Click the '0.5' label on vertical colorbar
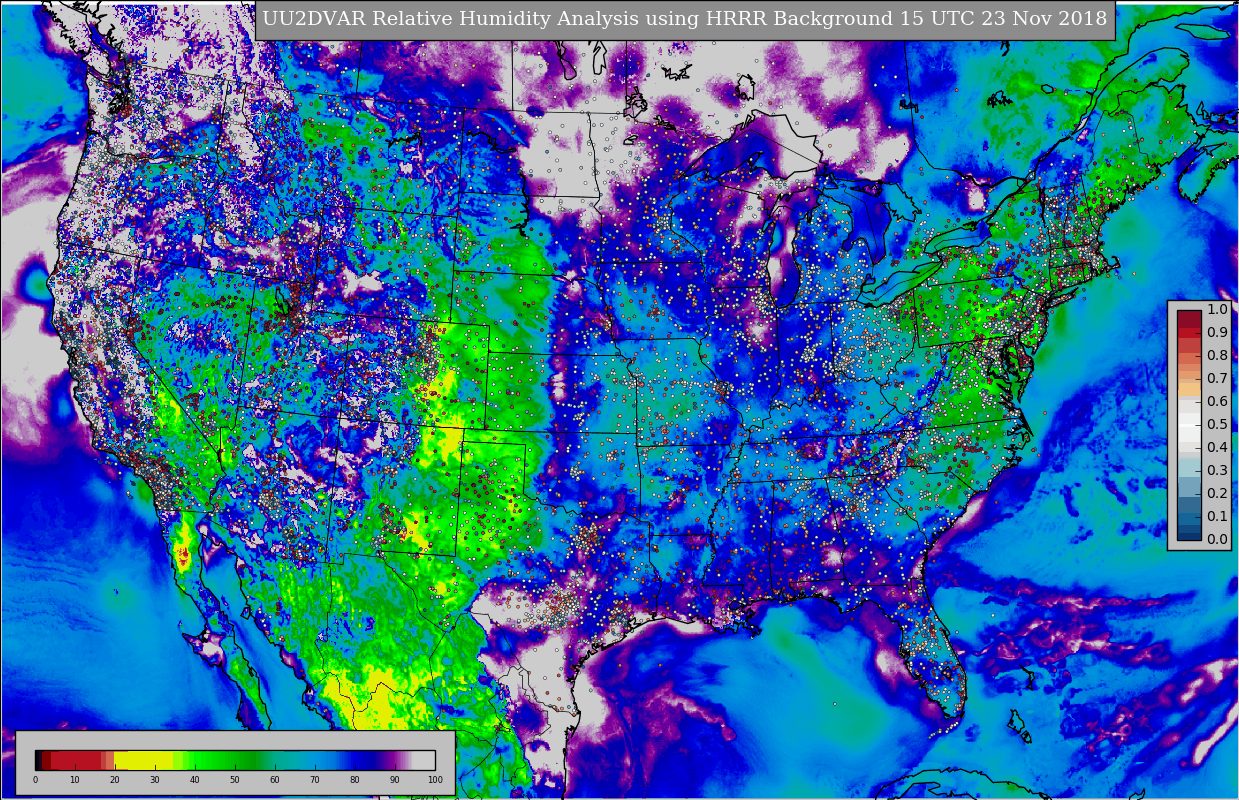Image resolution: width=1239 pixels, height=800 pixels. pyautogui.click(x=1217, y=425)
